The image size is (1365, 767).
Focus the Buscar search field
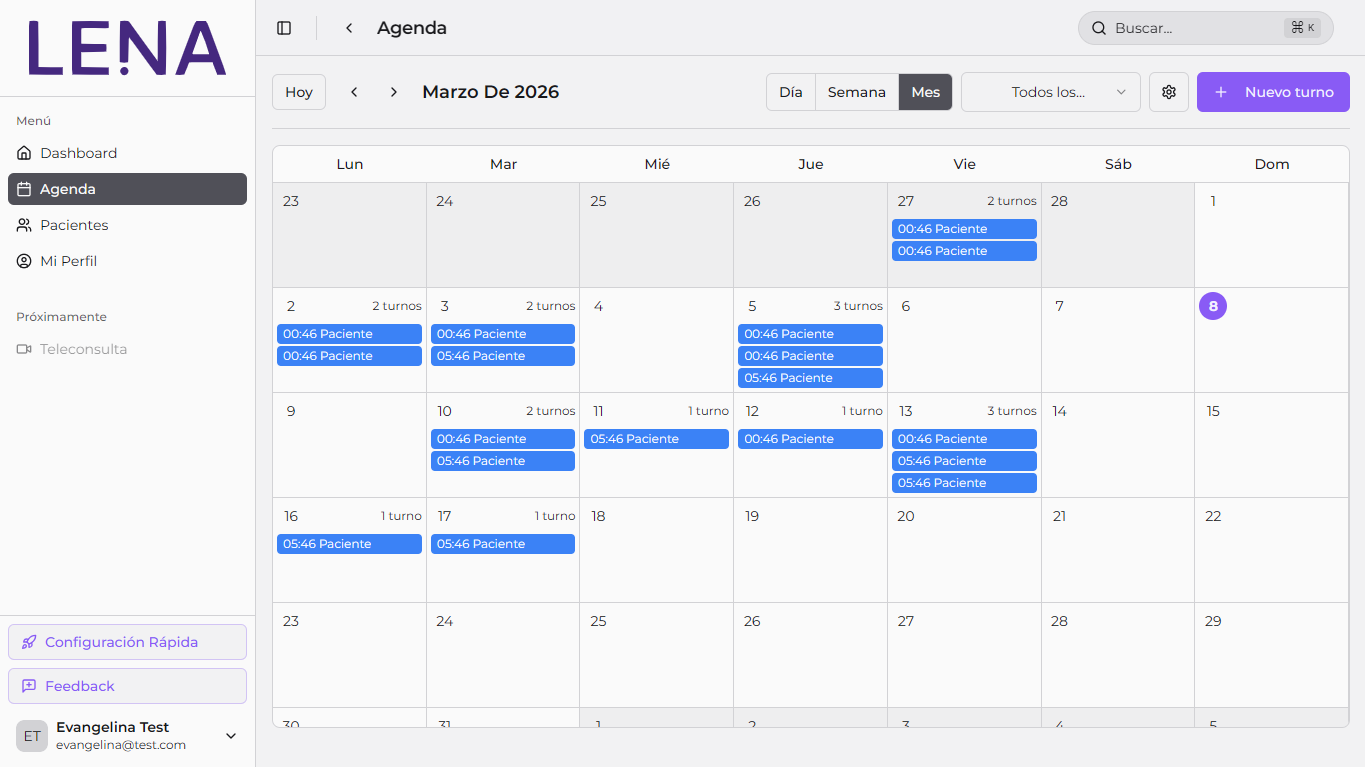[1206, 28]
